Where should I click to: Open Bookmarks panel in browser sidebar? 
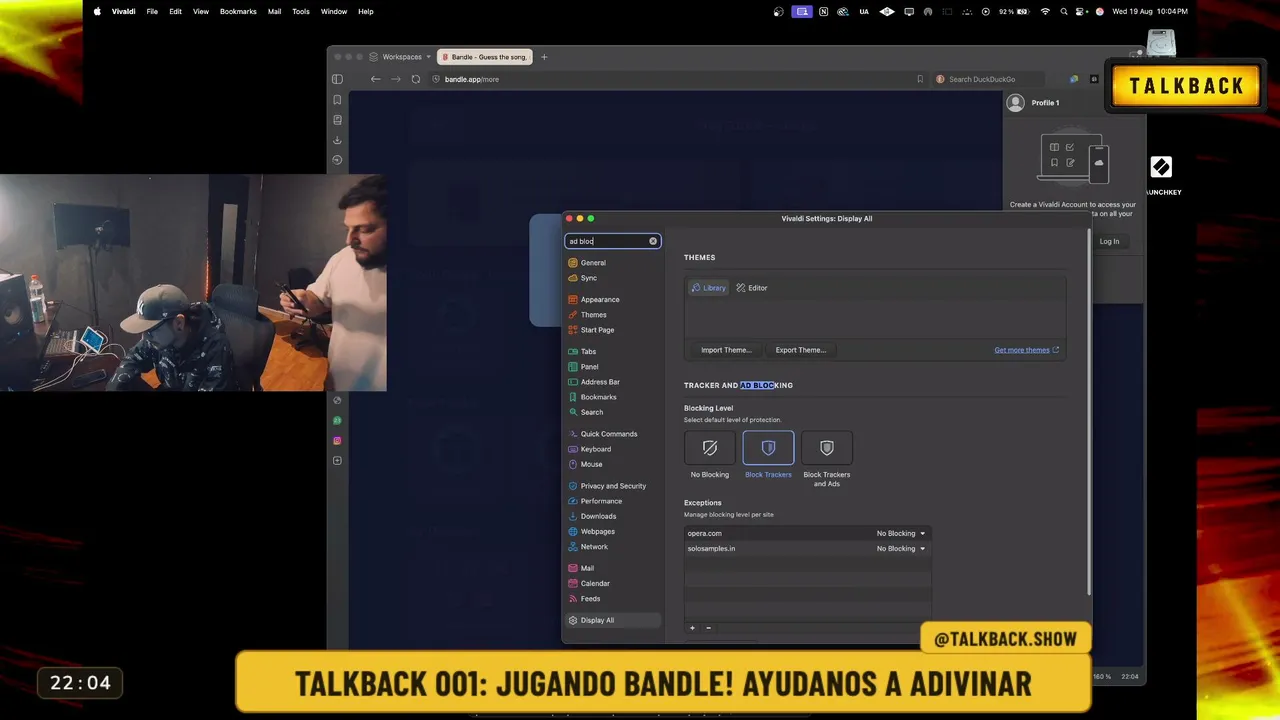point(337,100)
